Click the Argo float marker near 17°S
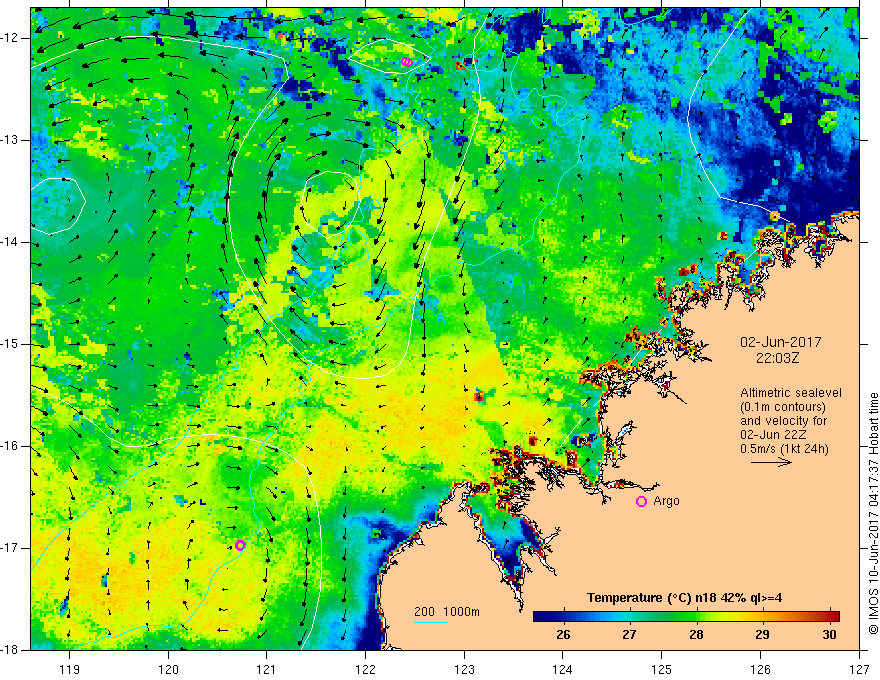Image resolution: width=880 pixels, height=680 pixels. click(x=240, y=545)
